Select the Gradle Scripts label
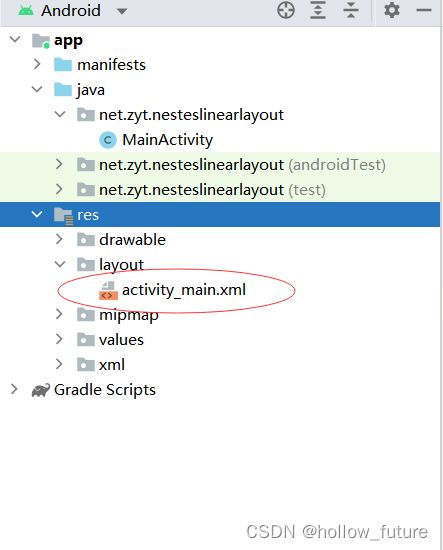Viewport: 443px width, 550px height. [x=105, y=390]
